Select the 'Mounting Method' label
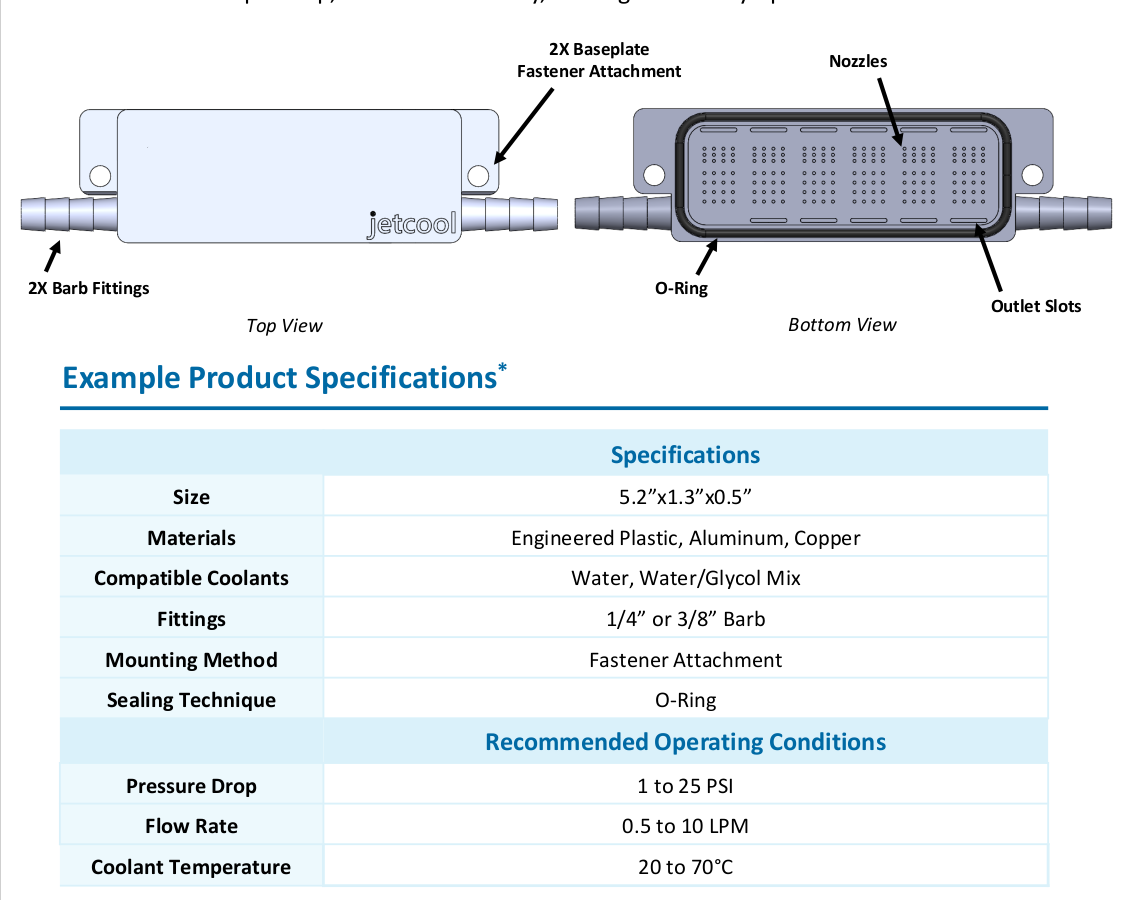 point(191,660)
